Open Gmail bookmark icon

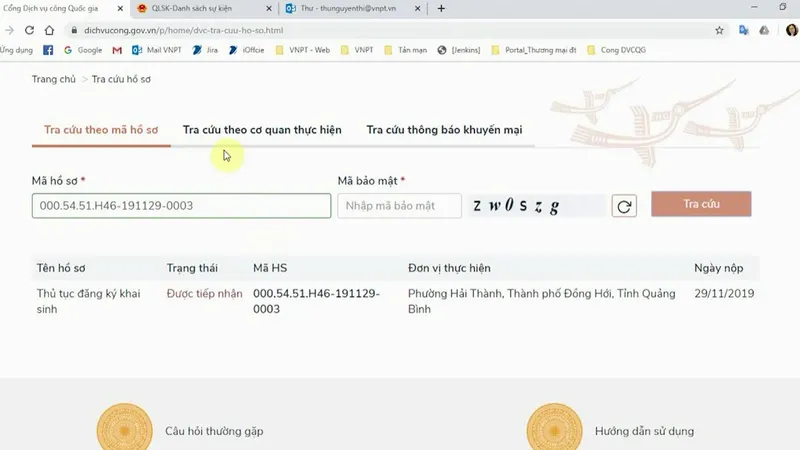[x=117, y=50]
